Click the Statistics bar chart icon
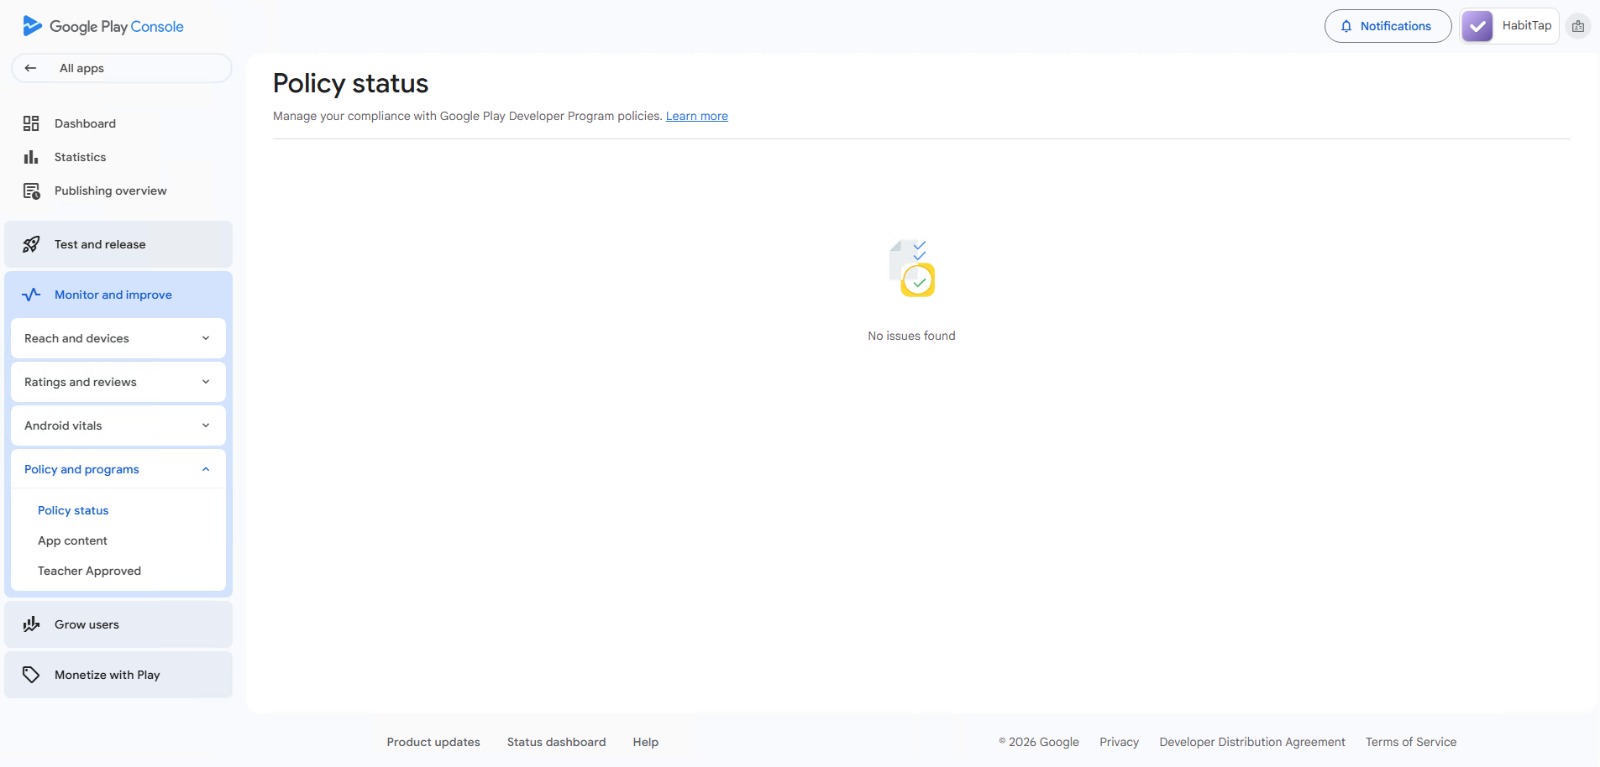1600x767 pixels. (31, 157)
